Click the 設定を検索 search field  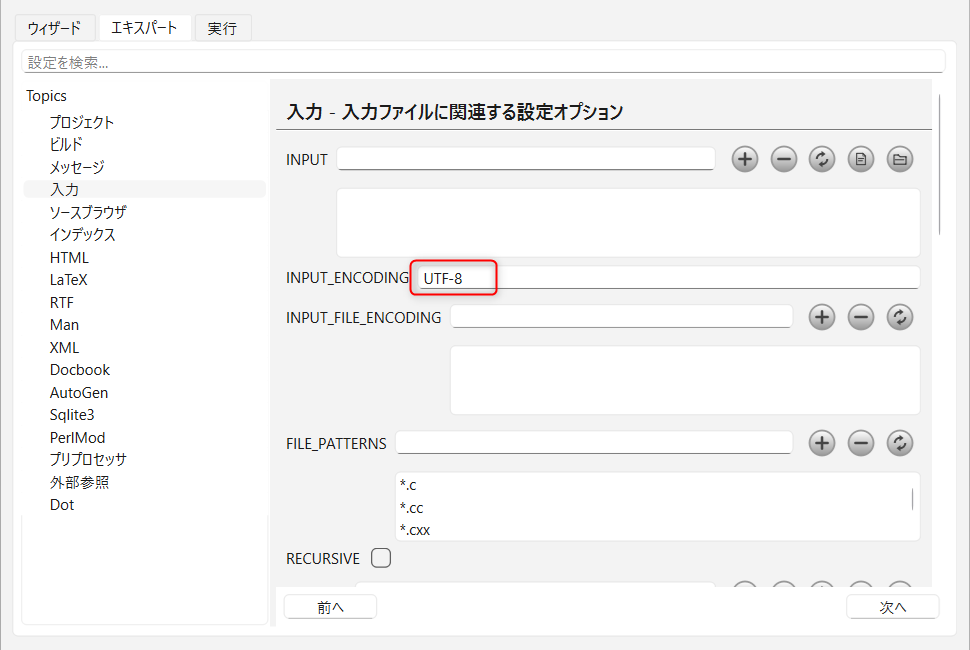tap(483, 62)
